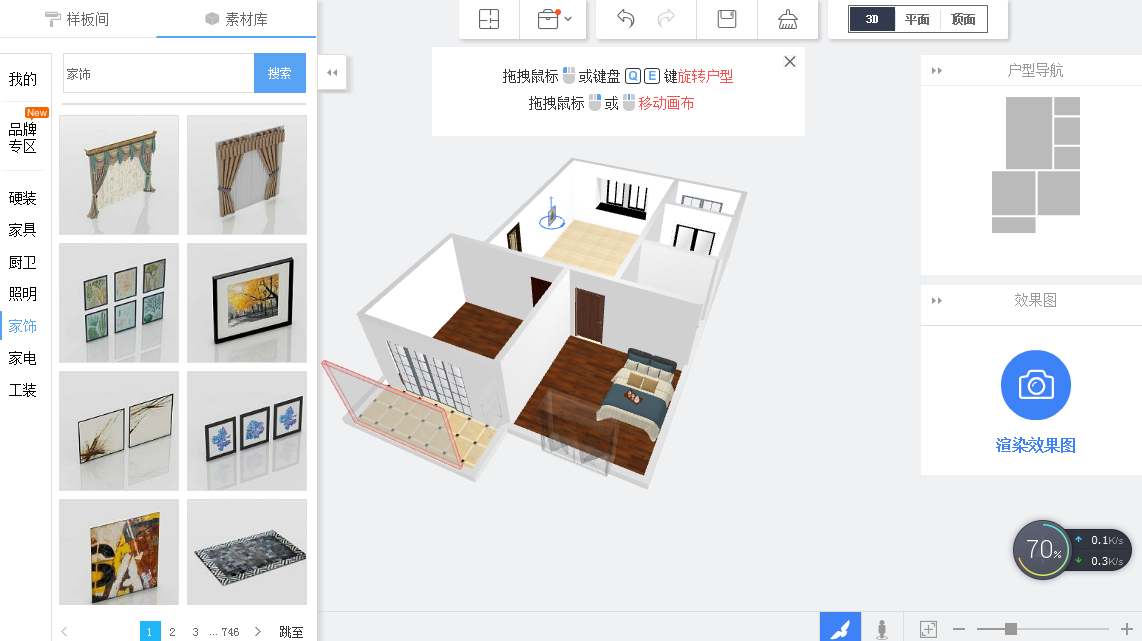Open the toolbox dropdown arrow

tap(571, 18)
